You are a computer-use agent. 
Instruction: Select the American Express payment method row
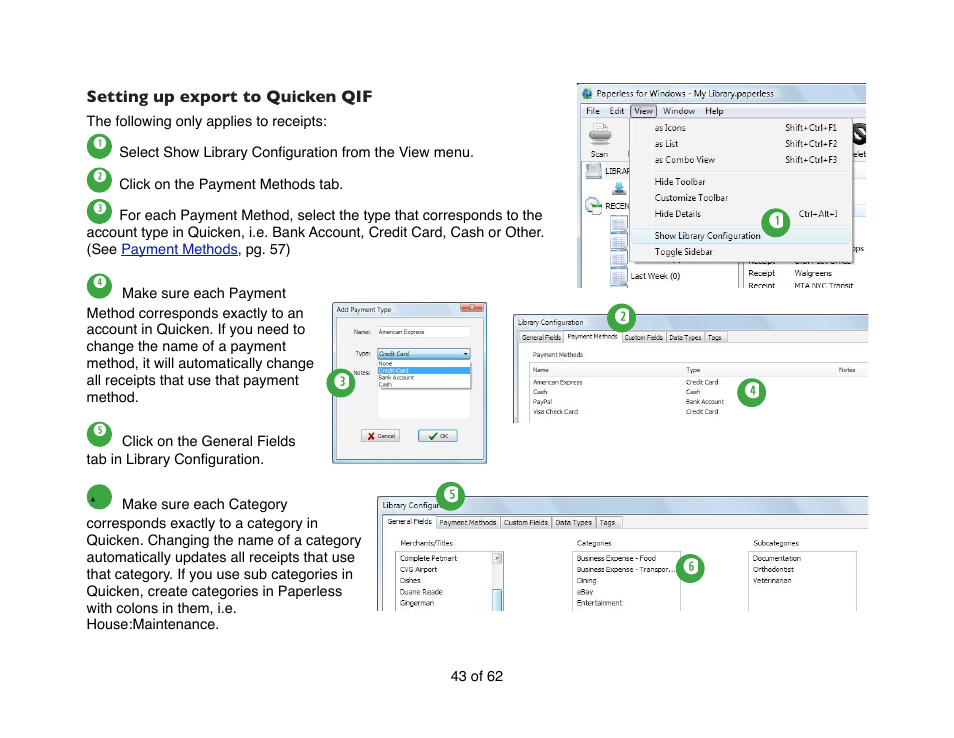(698, 383)
